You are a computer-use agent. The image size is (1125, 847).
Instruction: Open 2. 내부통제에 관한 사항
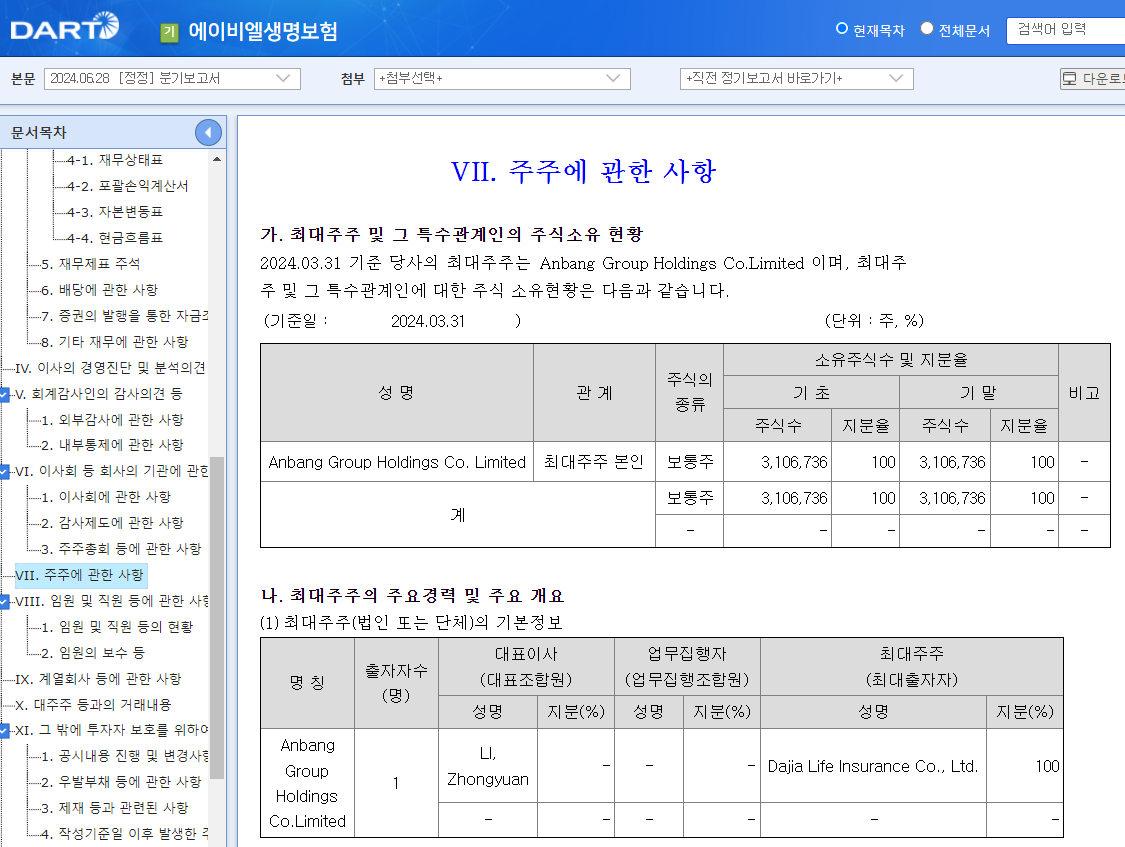coord(112,445)
